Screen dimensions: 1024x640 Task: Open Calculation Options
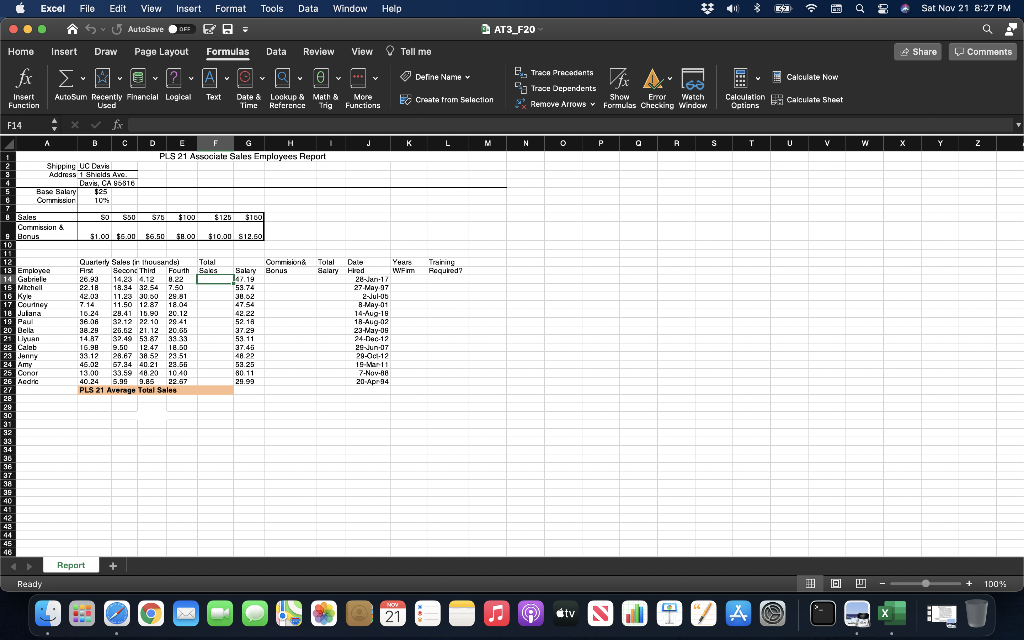[x=744, y=88]
